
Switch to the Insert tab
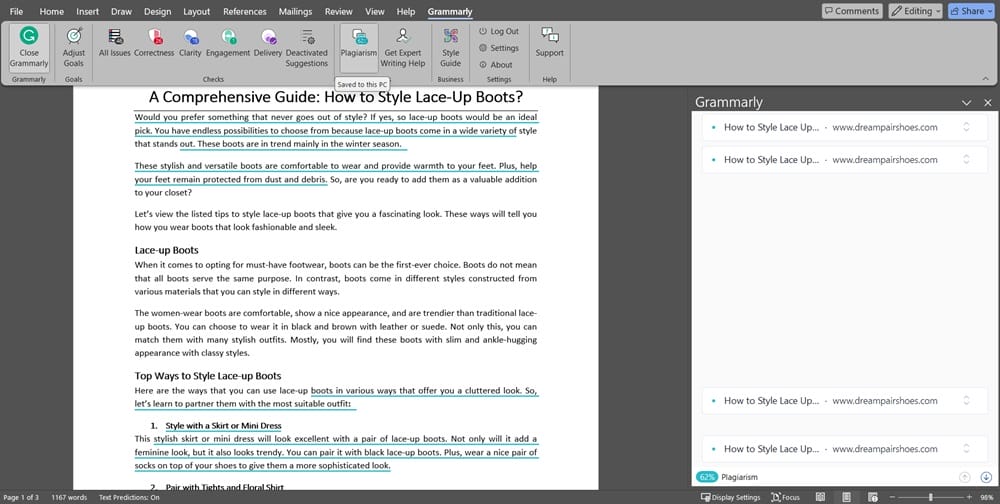87,11
